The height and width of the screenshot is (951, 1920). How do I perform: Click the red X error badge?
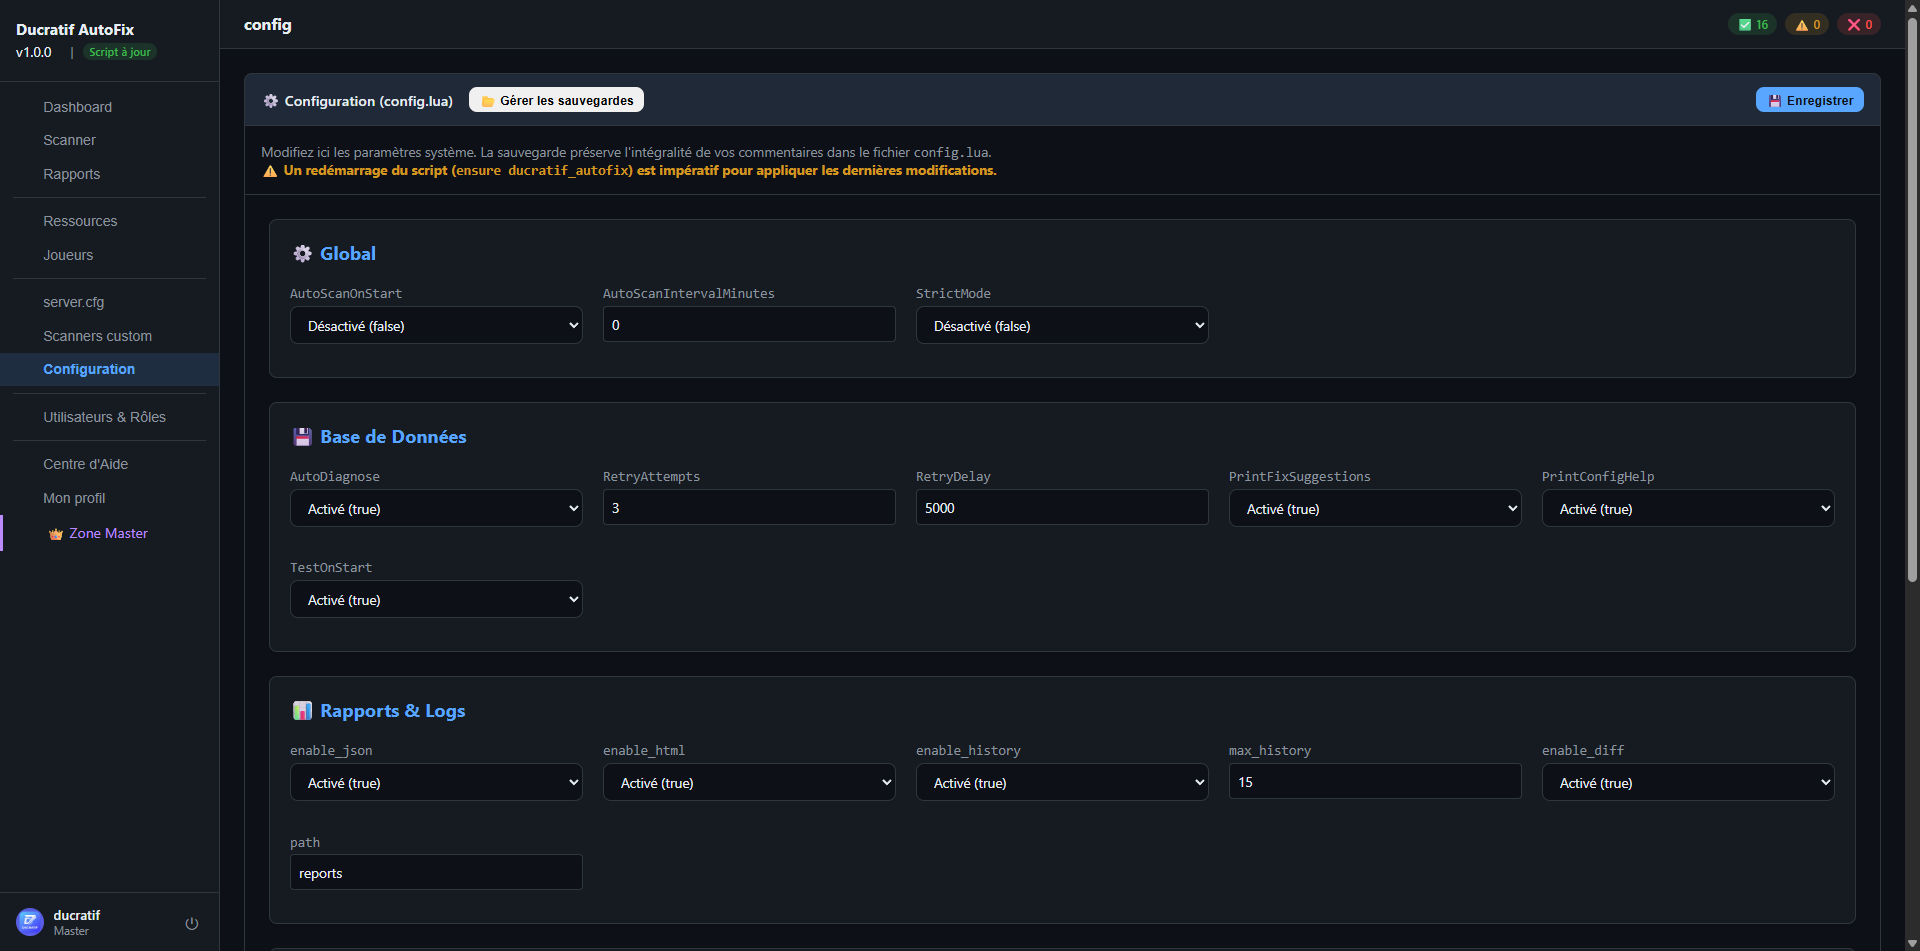(x=1858, y=24)
